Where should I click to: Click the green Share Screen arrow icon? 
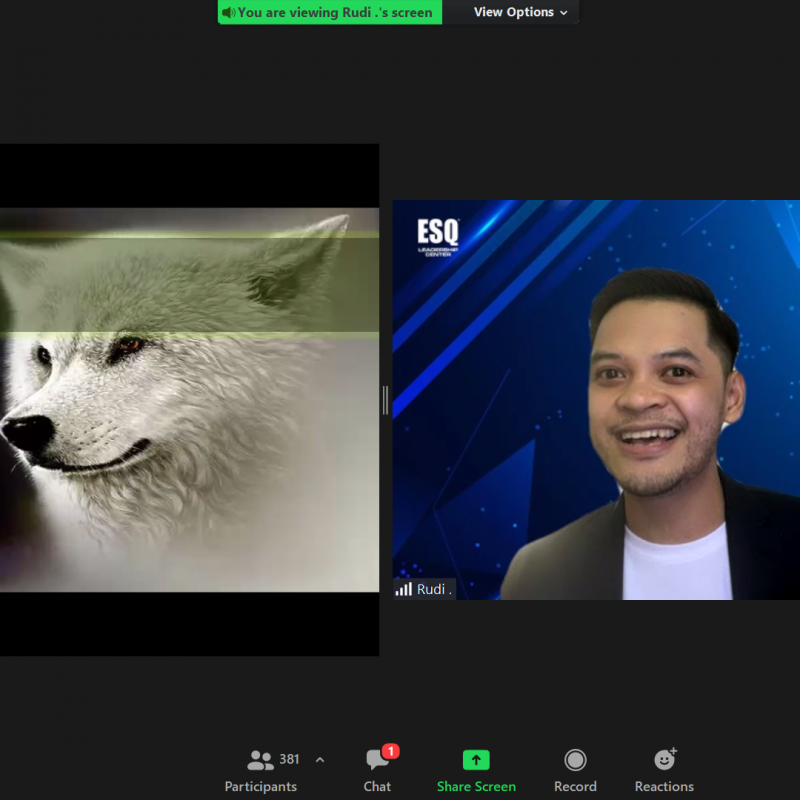476,760
